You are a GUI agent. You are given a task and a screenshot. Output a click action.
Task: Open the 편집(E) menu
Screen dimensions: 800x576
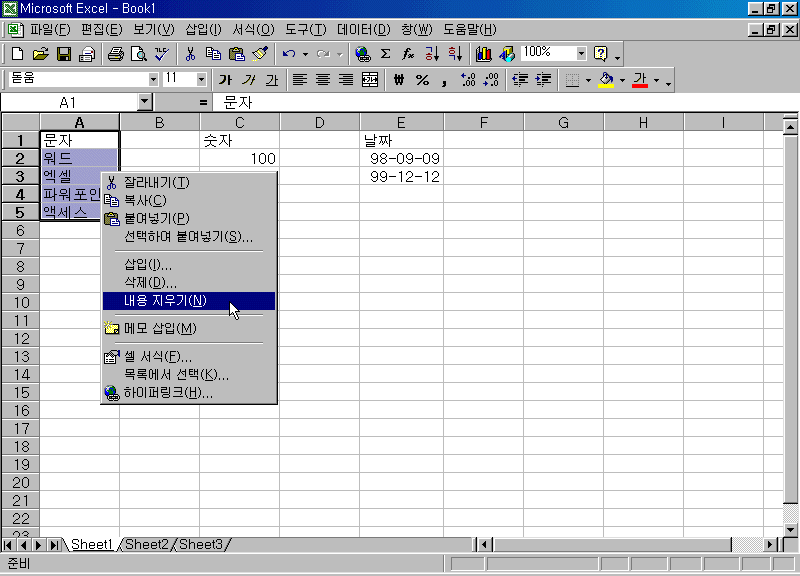coord(102,30)
